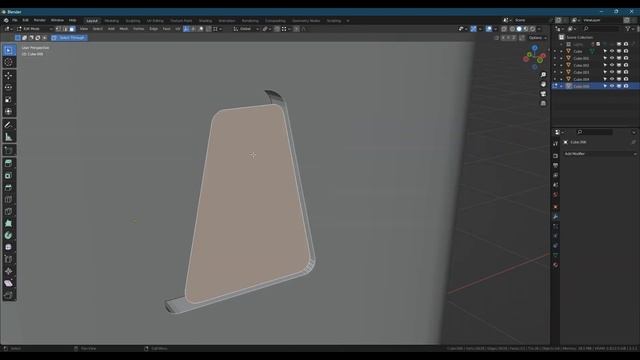Switch to edge select mode
Viewport: 640px width, 360px height.
pyautogui.click(x=65, y=29)
